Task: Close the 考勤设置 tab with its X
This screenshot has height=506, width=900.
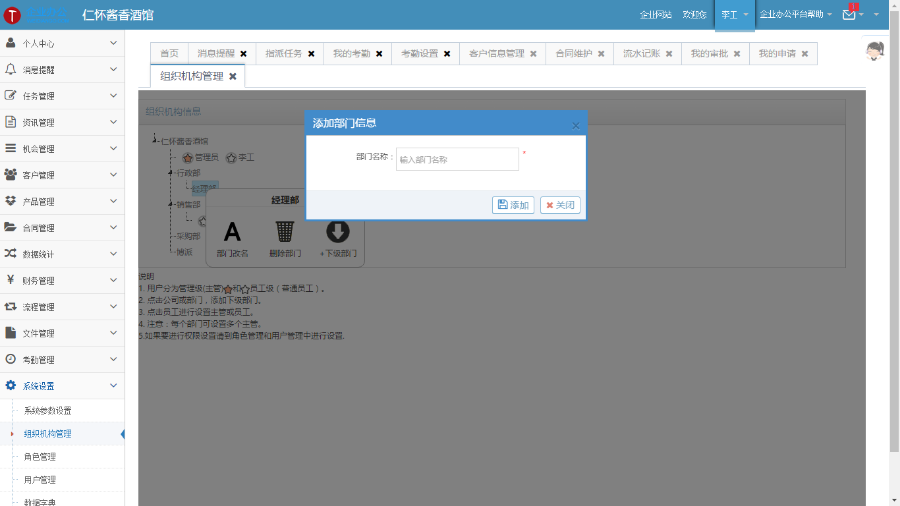Action: (x=447, y=54)
